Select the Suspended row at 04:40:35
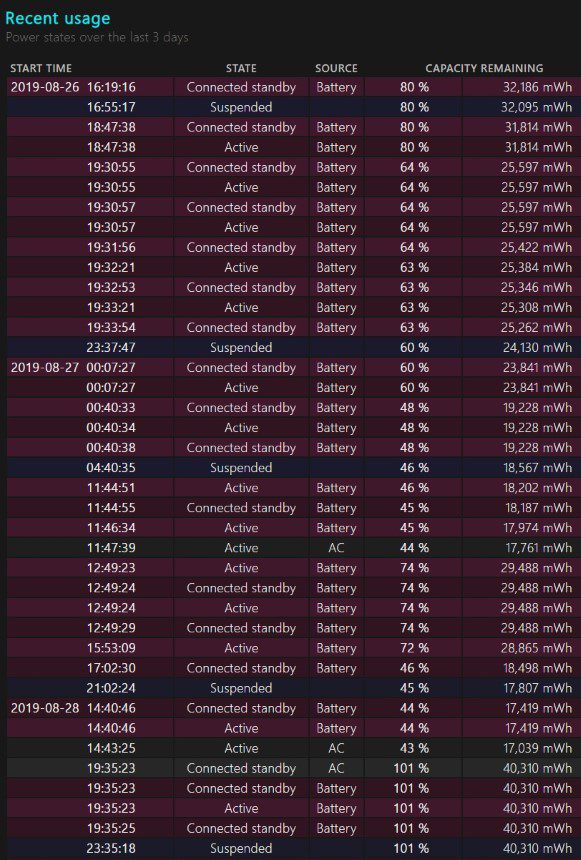581x860 pixels. pos(294,467)
